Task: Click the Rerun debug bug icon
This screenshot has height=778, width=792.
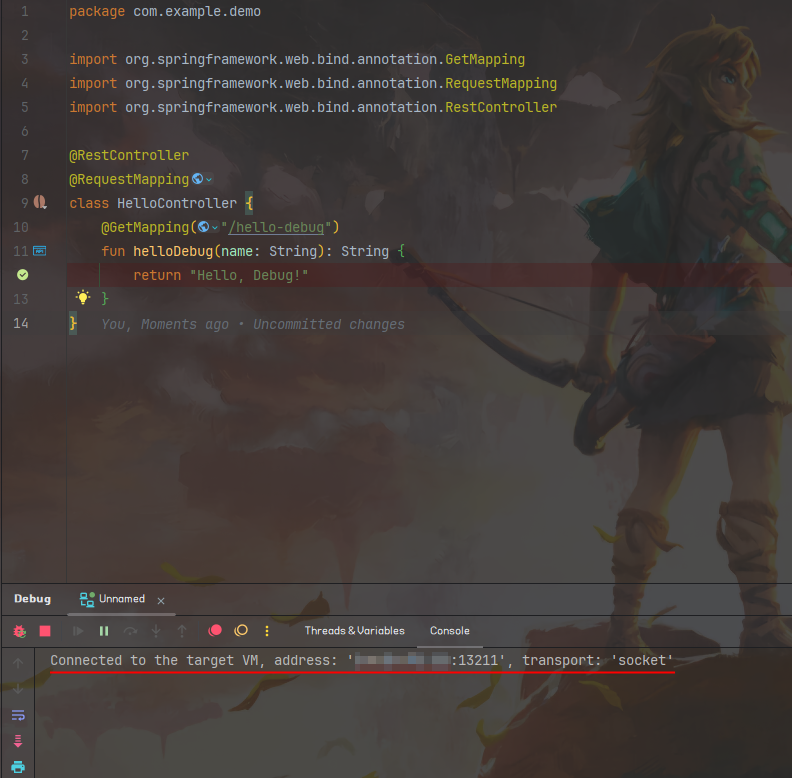Action: pos(19,631)
